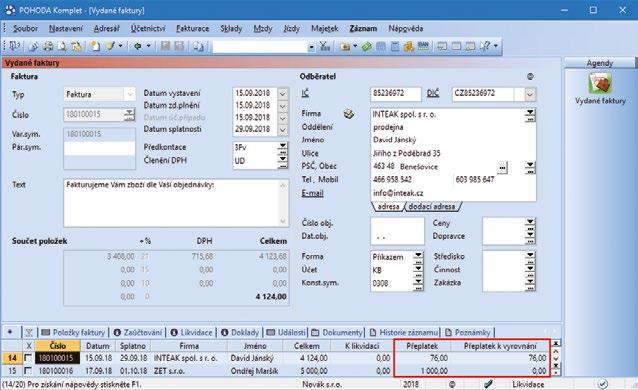Tick the checkbox for invoice 180100015

28,358
